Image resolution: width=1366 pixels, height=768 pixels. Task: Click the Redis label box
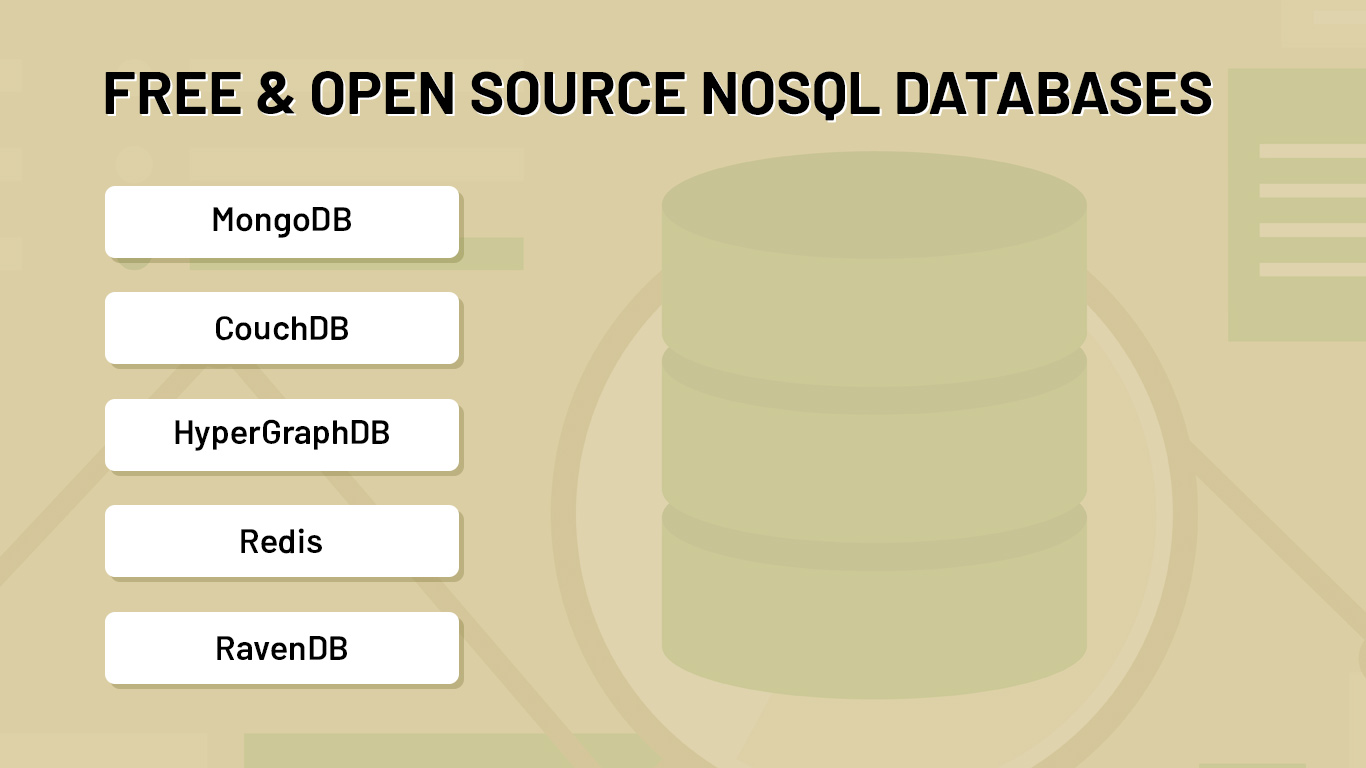point(282,541)
